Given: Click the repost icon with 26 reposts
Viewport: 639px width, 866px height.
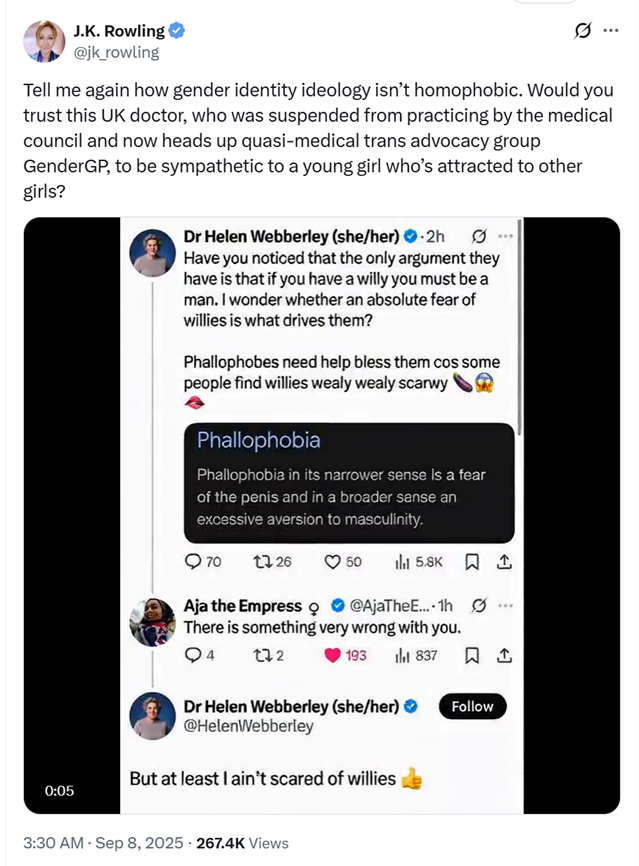Looking at the screenshot, I should tap(261, 562).
